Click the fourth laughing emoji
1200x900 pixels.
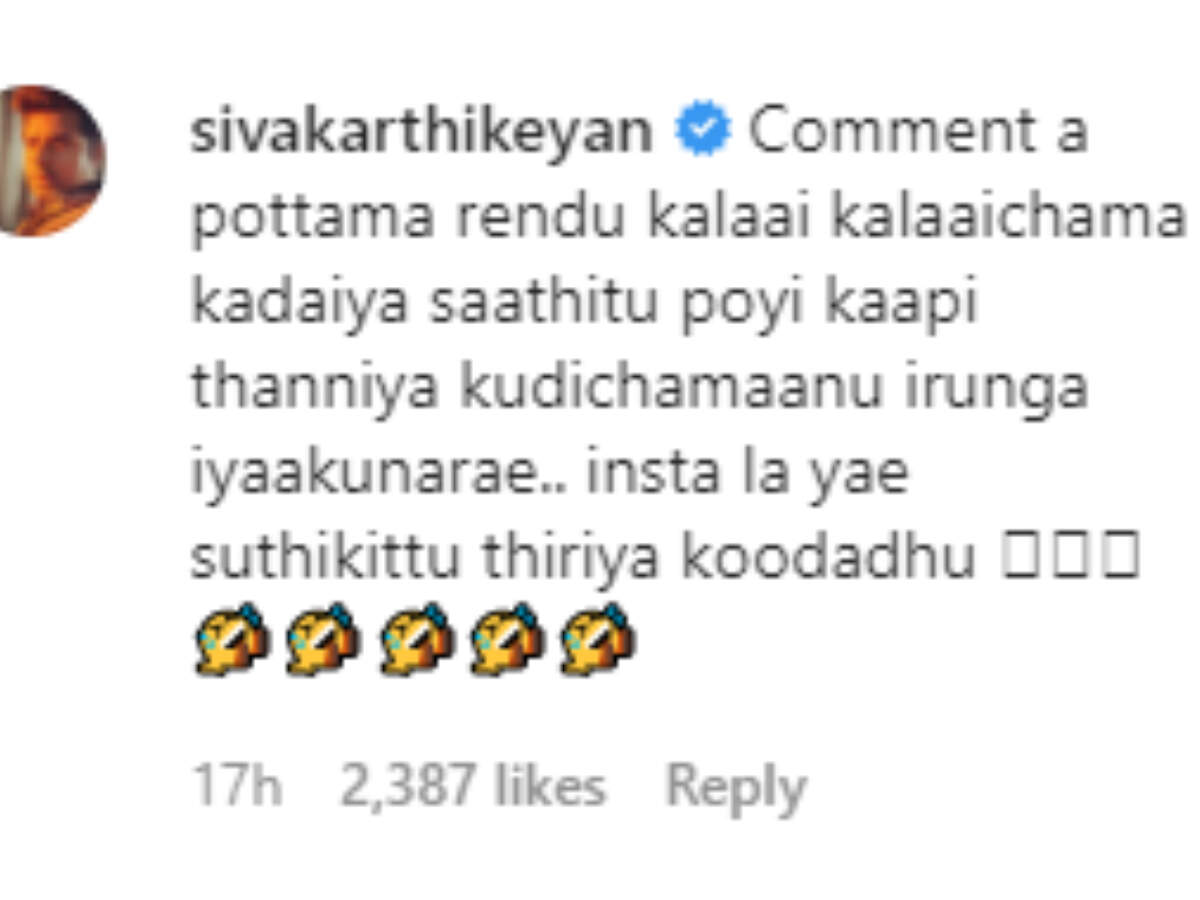[x=508, y=641]
